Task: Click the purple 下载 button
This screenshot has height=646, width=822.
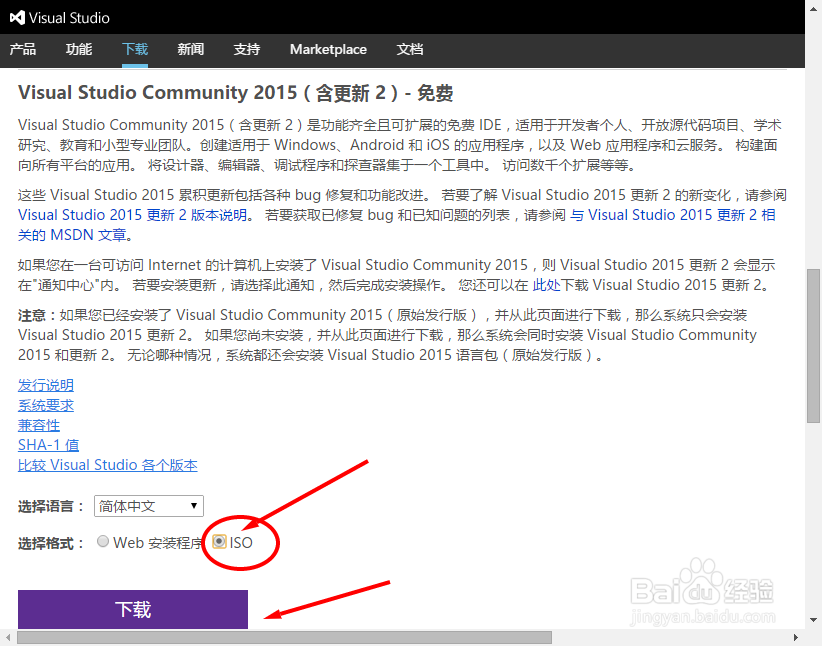Action: click(x=132, y=608)
